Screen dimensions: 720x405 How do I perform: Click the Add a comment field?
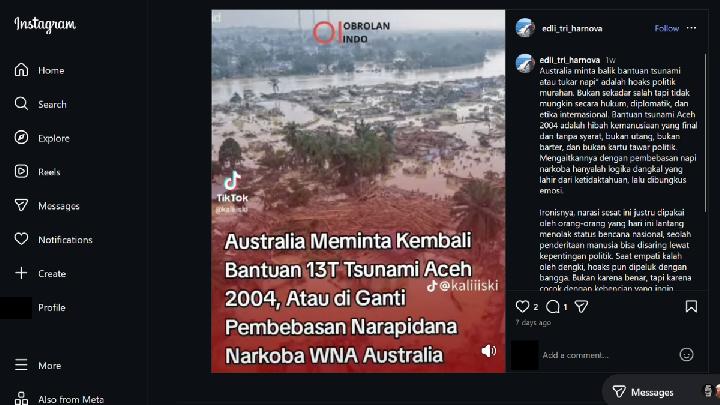pyautogui.click(x=606, y=355)
